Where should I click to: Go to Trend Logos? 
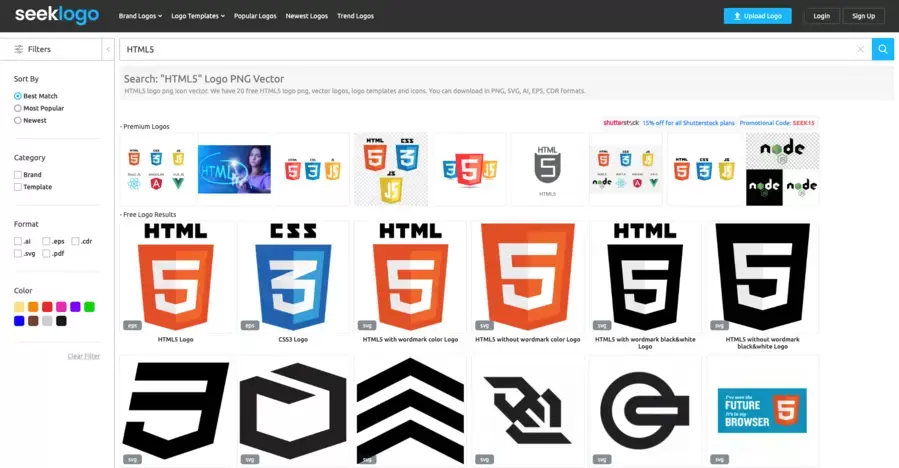tap(355, 16)
